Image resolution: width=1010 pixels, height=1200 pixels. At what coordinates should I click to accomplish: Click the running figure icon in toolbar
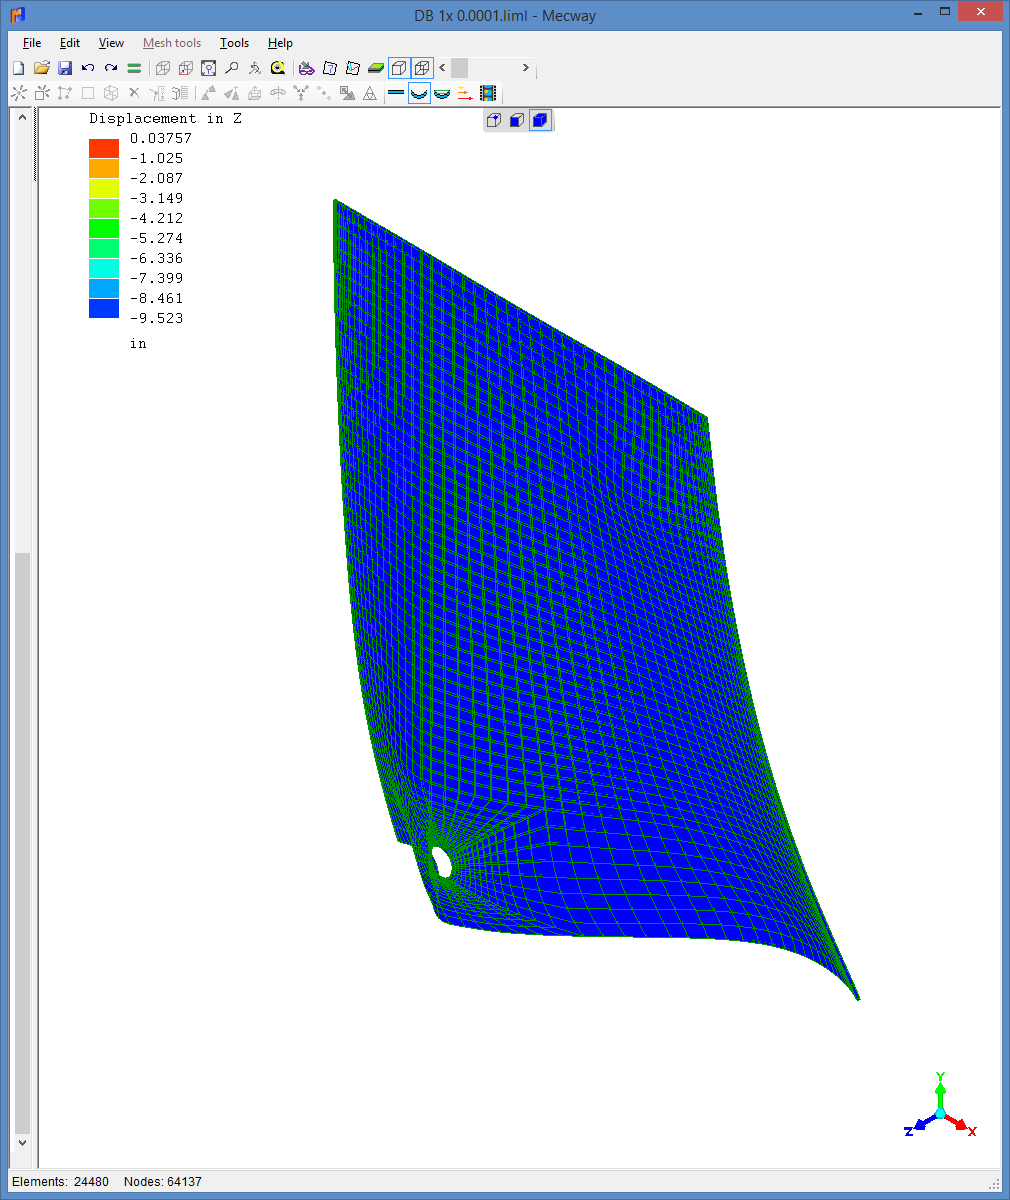(255, 68)
